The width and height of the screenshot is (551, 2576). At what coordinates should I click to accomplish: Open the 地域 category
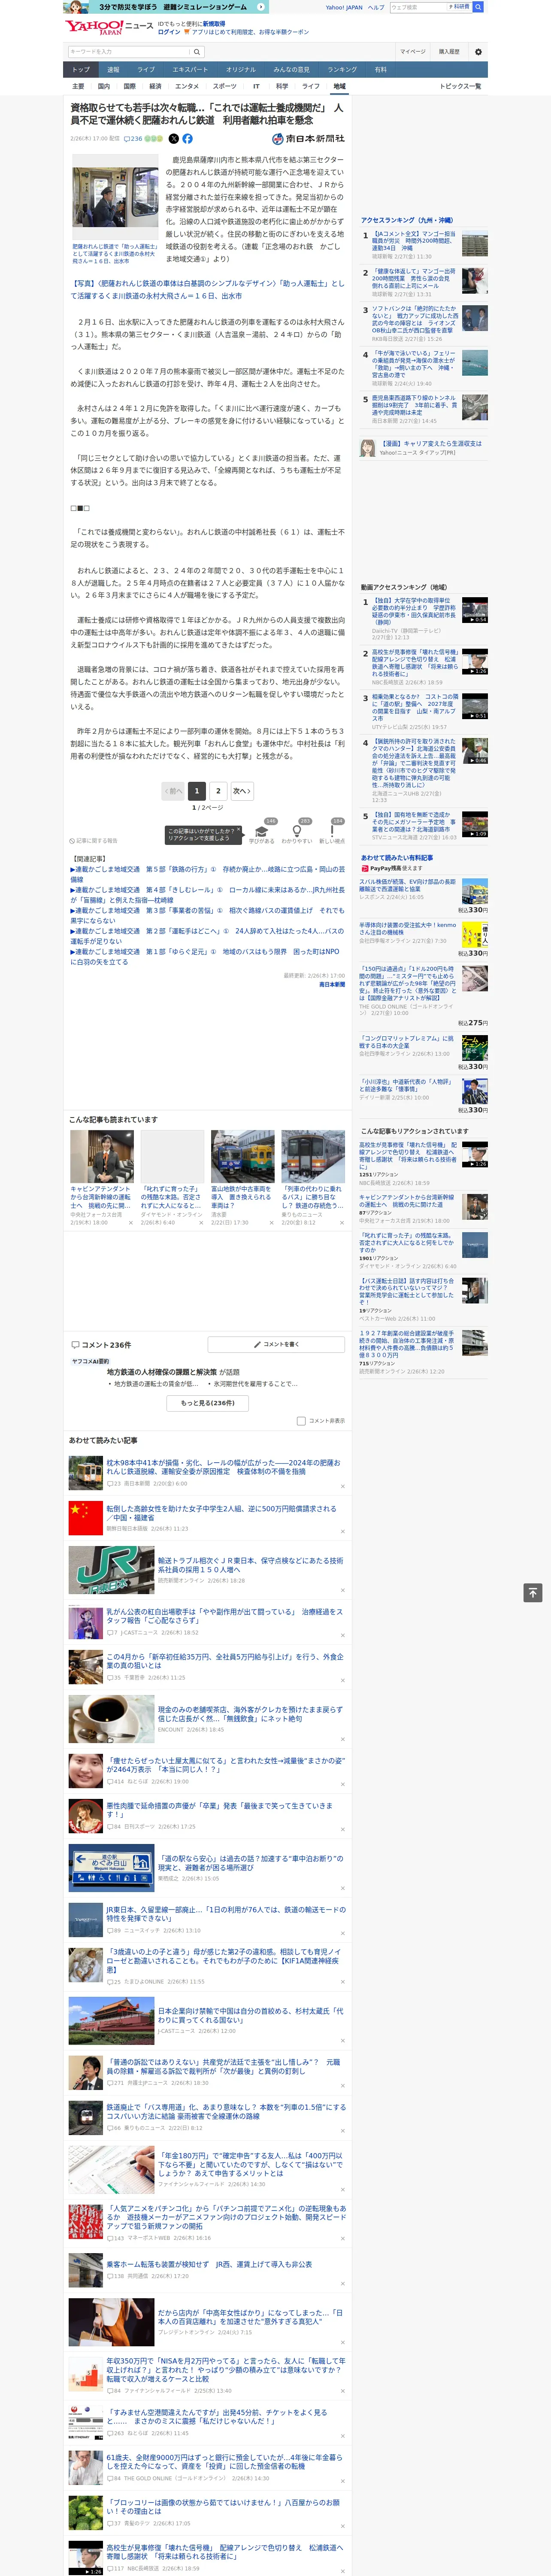coord(339,87)
